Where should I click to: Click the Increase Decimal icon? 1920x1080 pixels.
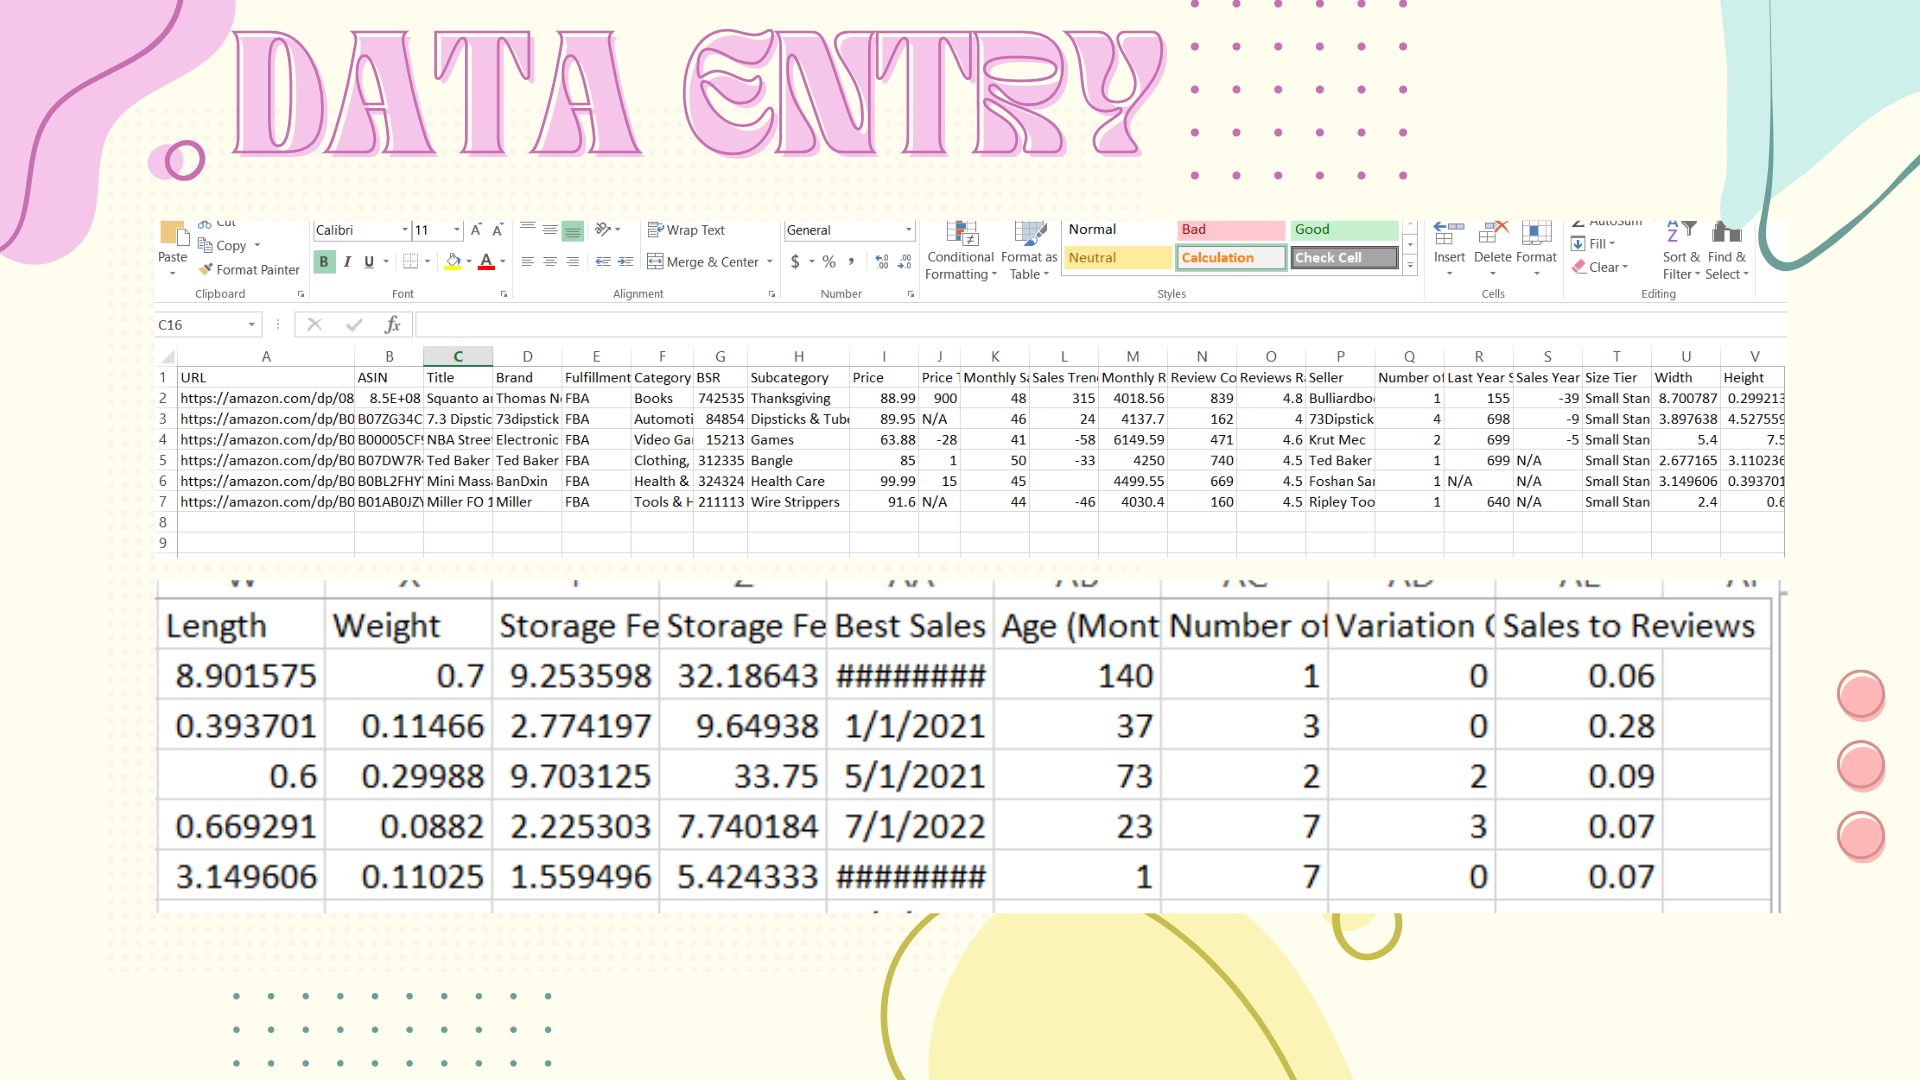881,261
